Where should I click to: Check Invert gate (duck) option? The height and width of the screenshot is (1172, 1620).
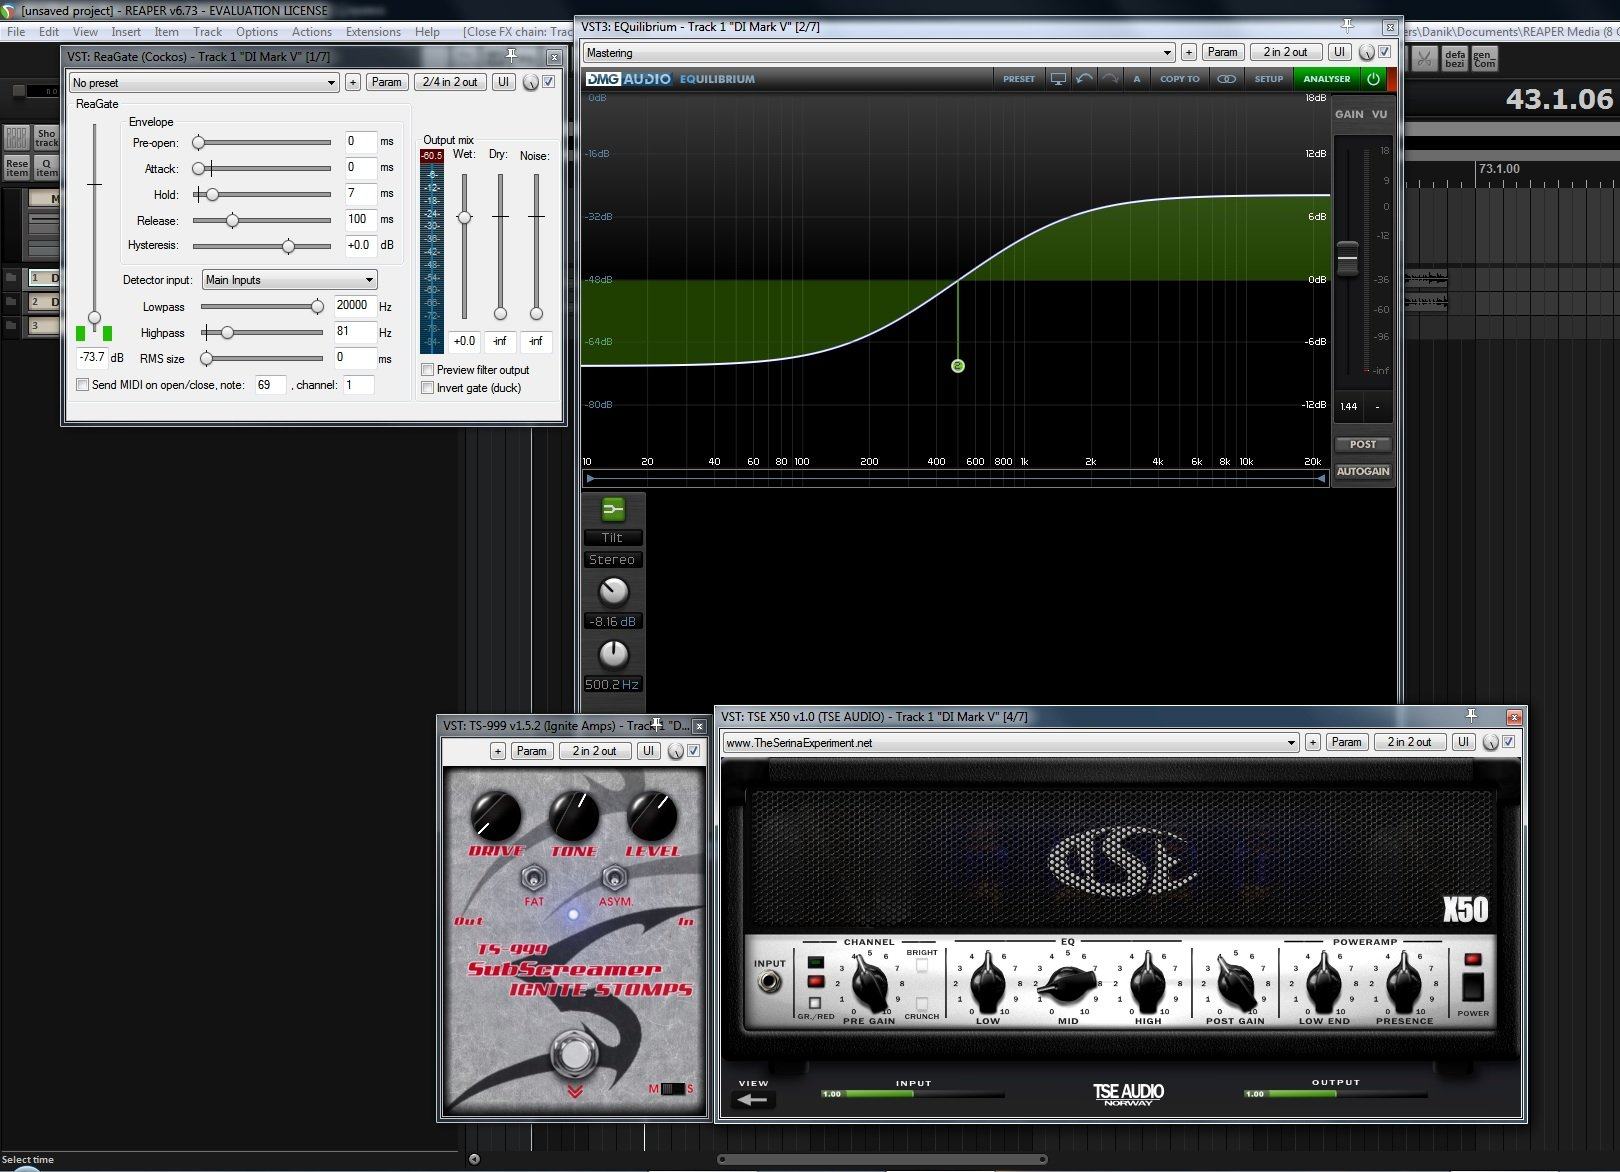428,388
